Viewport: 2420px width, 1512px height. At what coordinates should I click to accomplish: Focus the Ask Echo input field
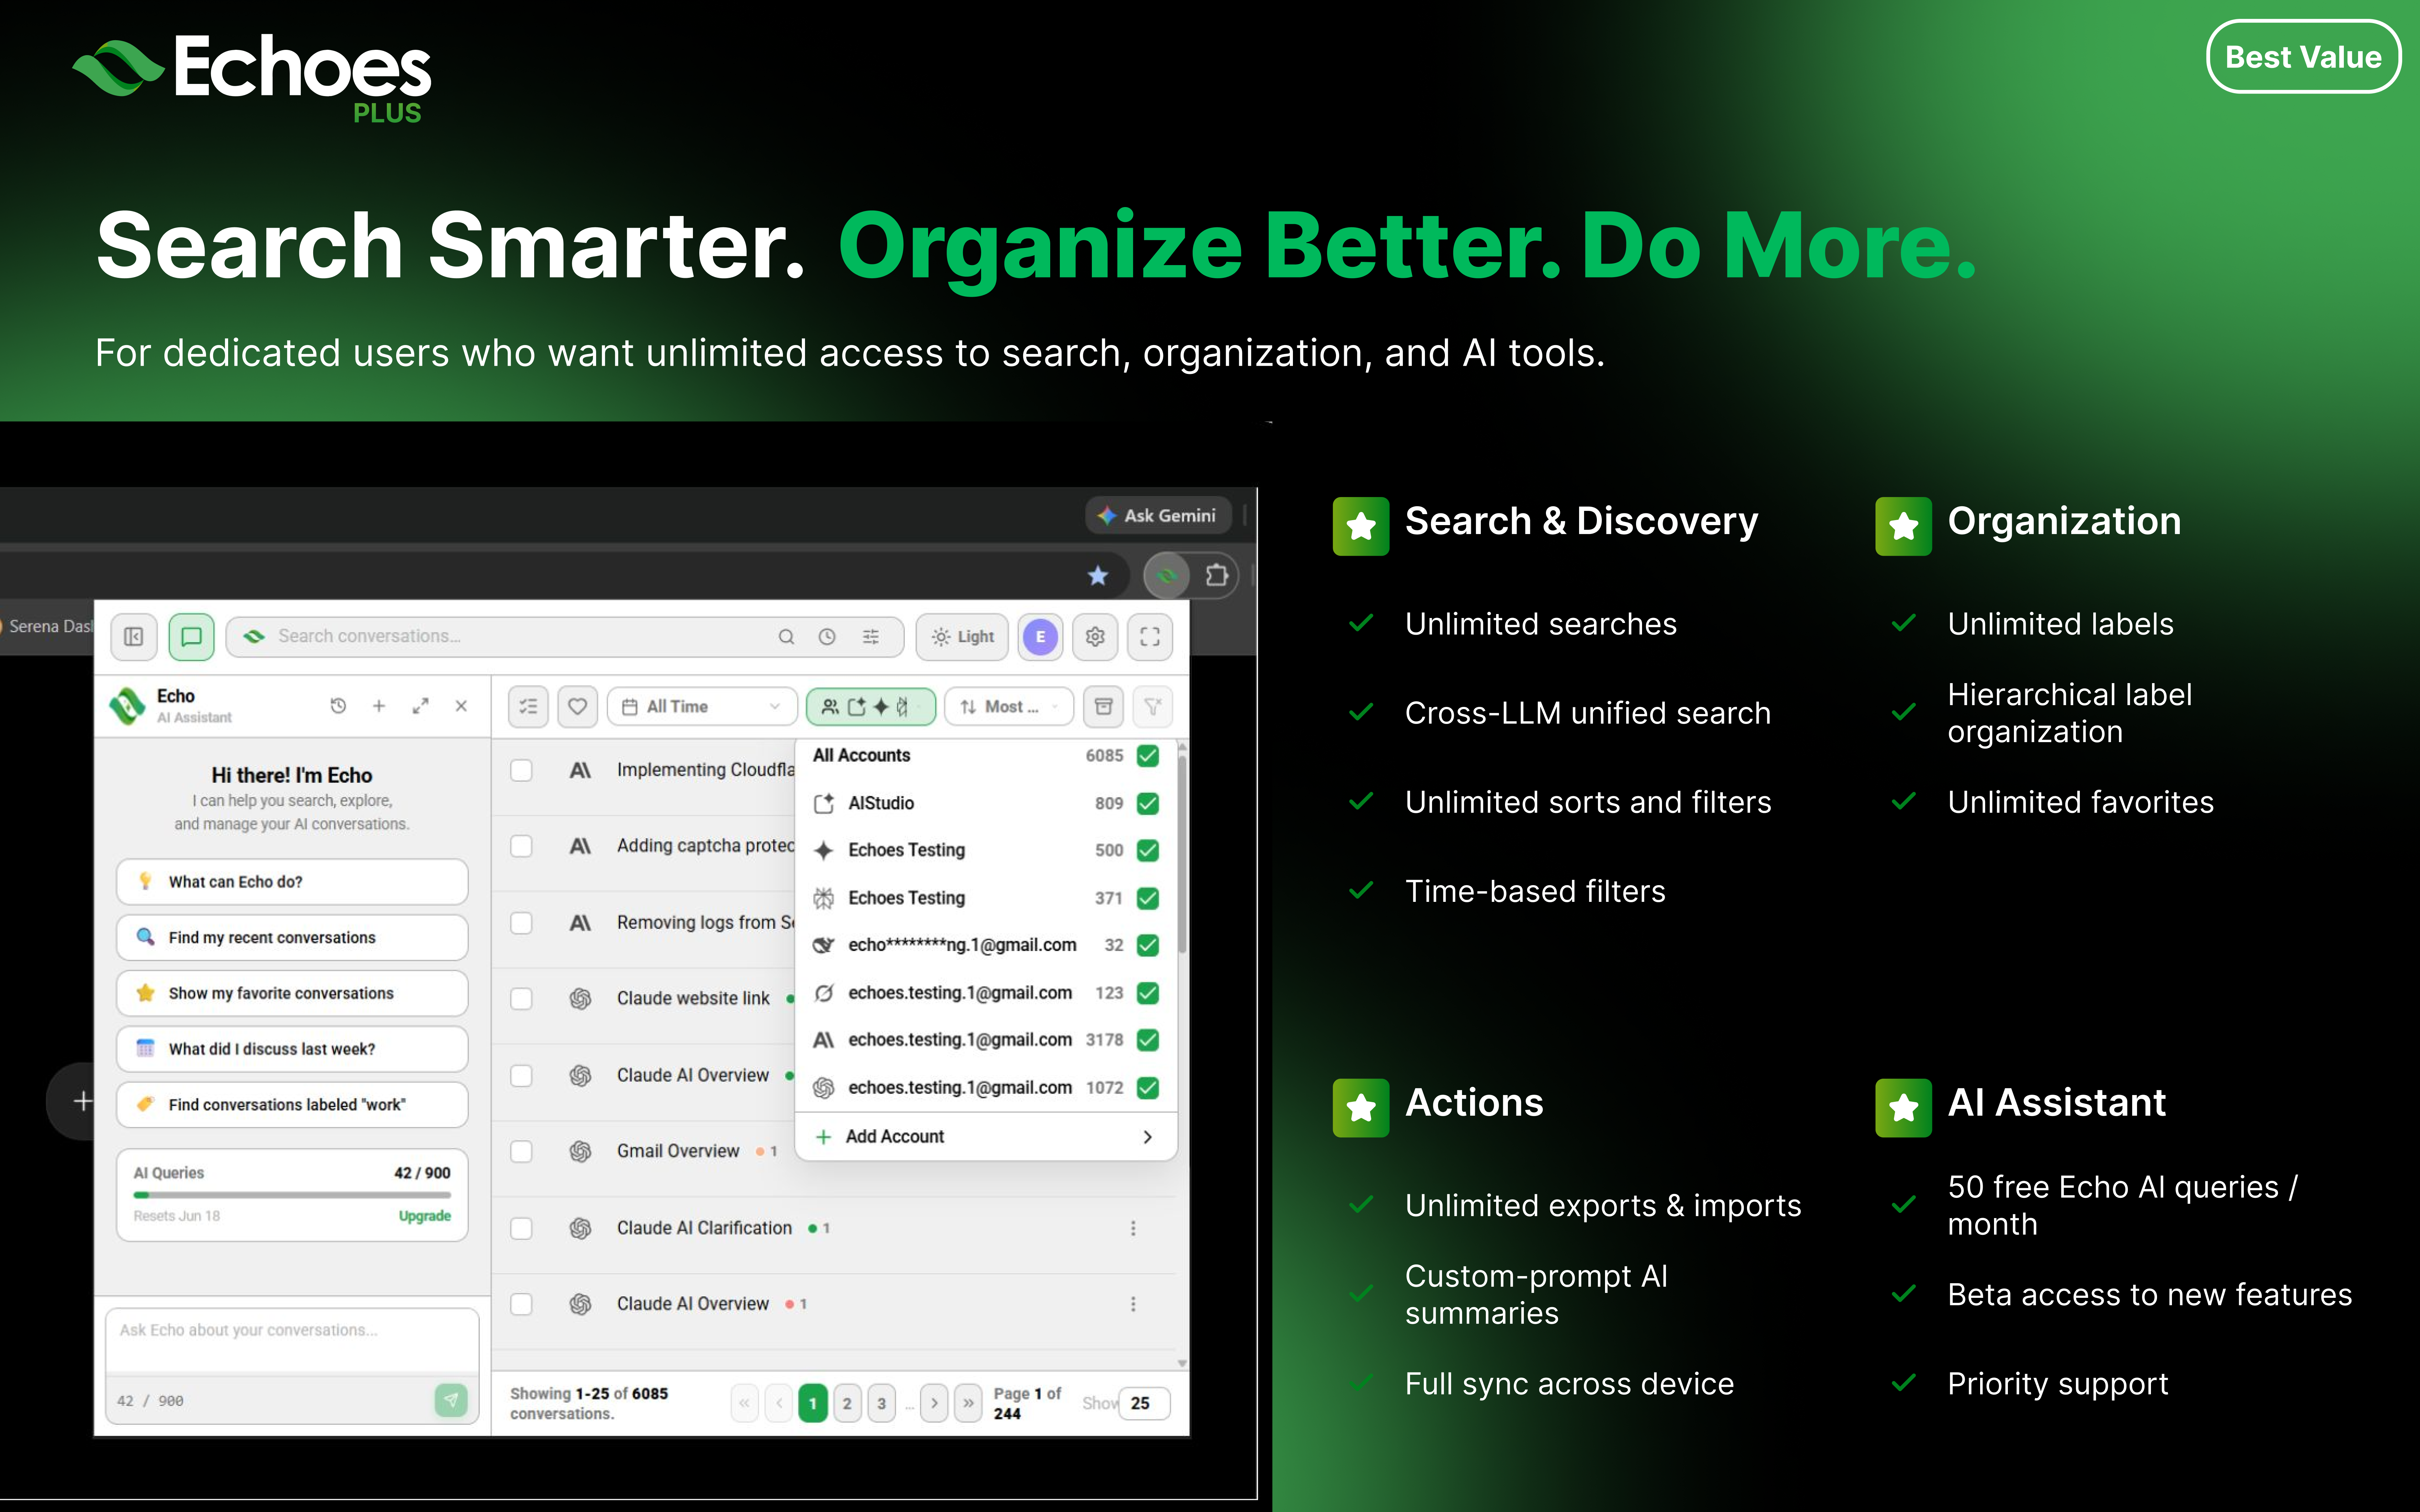click(292, 1342)
